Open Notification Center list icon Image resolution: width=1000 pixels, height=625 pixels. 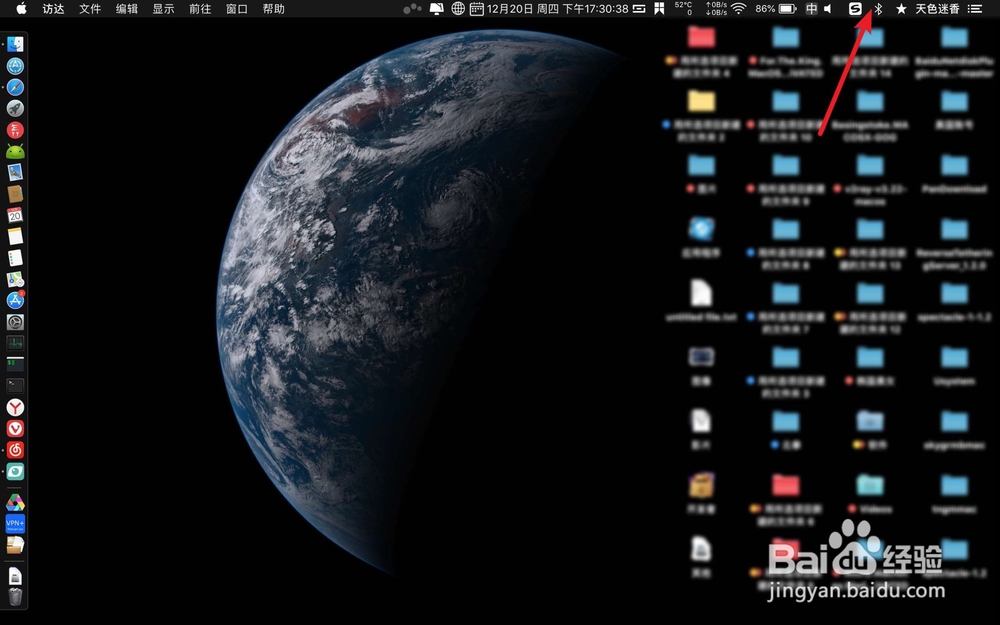click(975, 9)
